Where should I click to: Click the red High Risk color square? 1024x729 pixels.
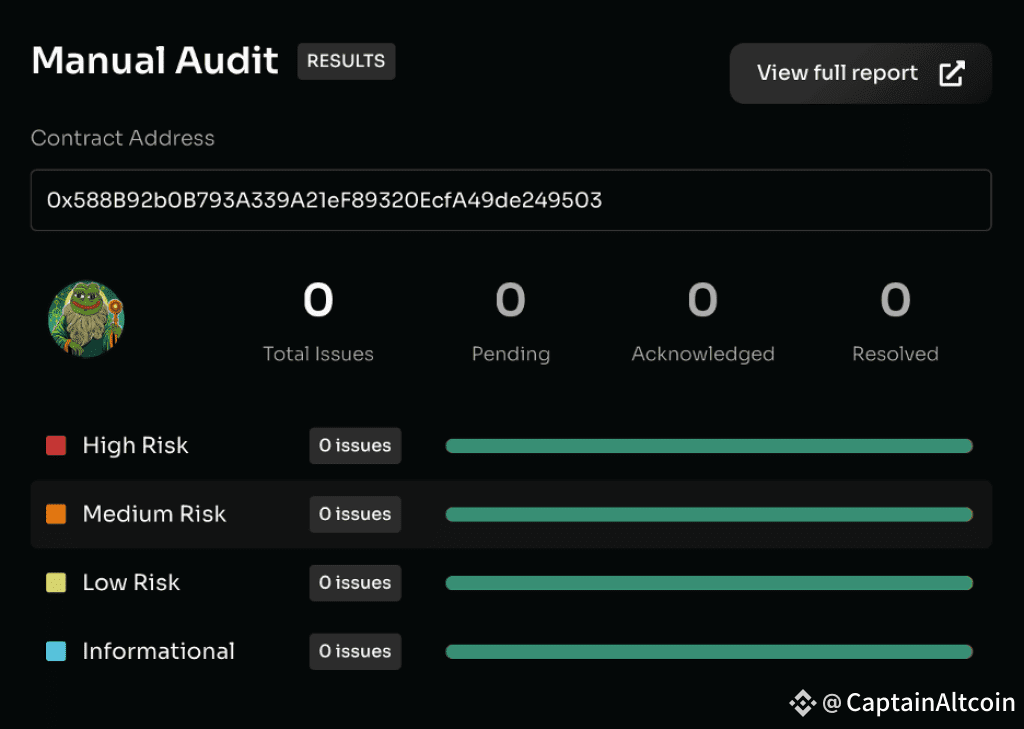tap(56, 446)
